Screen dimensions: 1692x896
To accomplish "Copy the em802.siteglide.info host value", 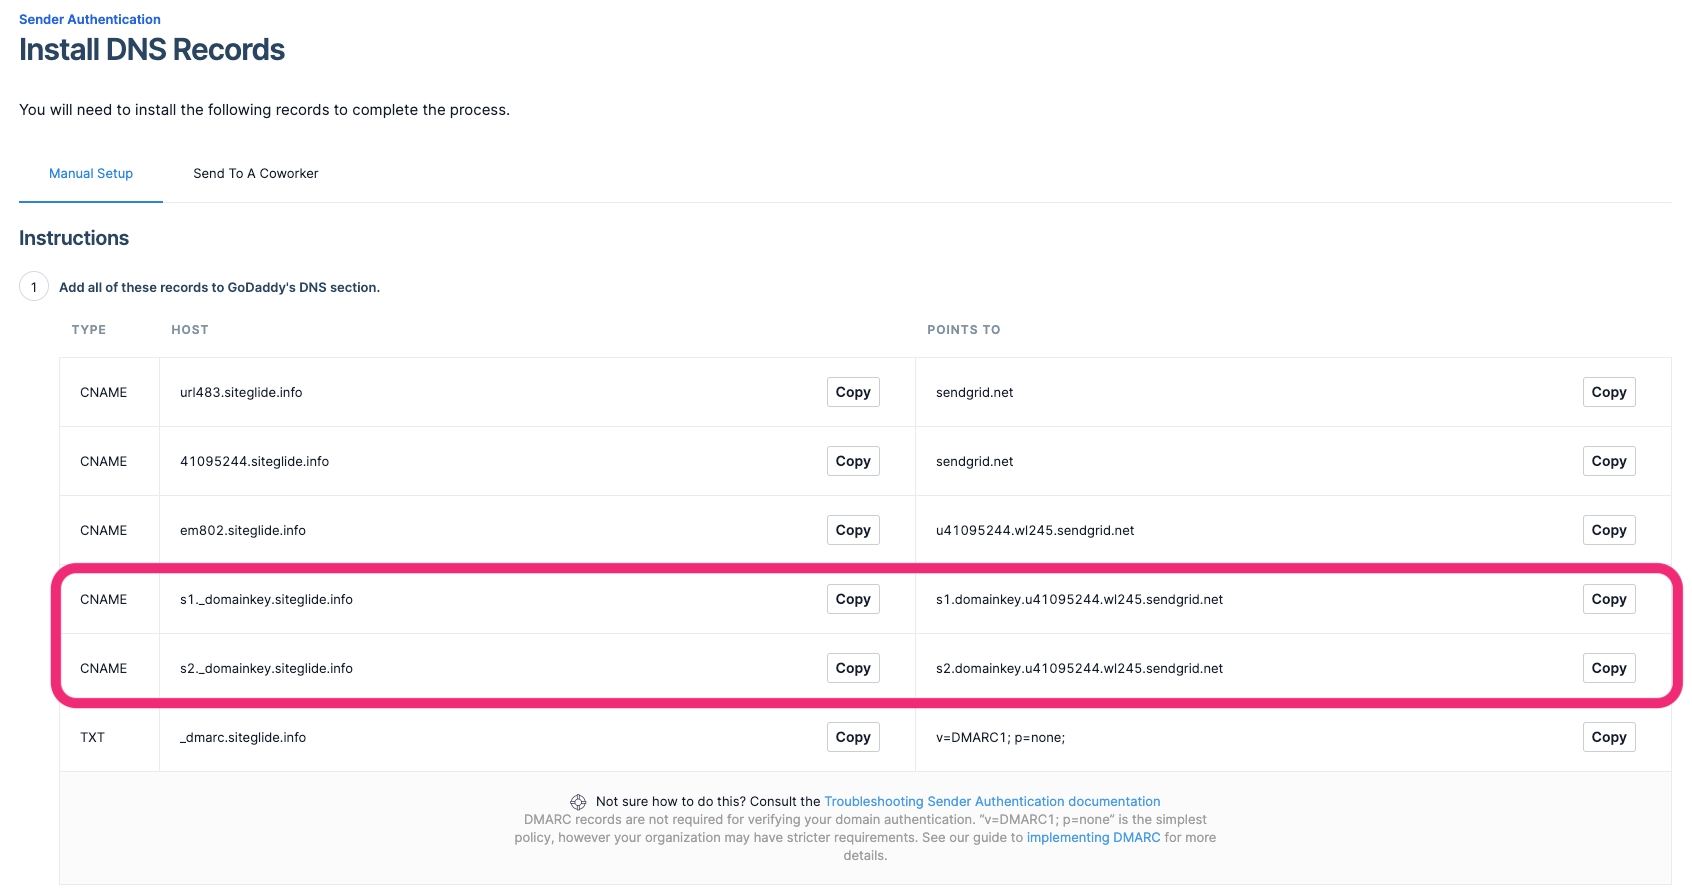I will click(852, 530).
